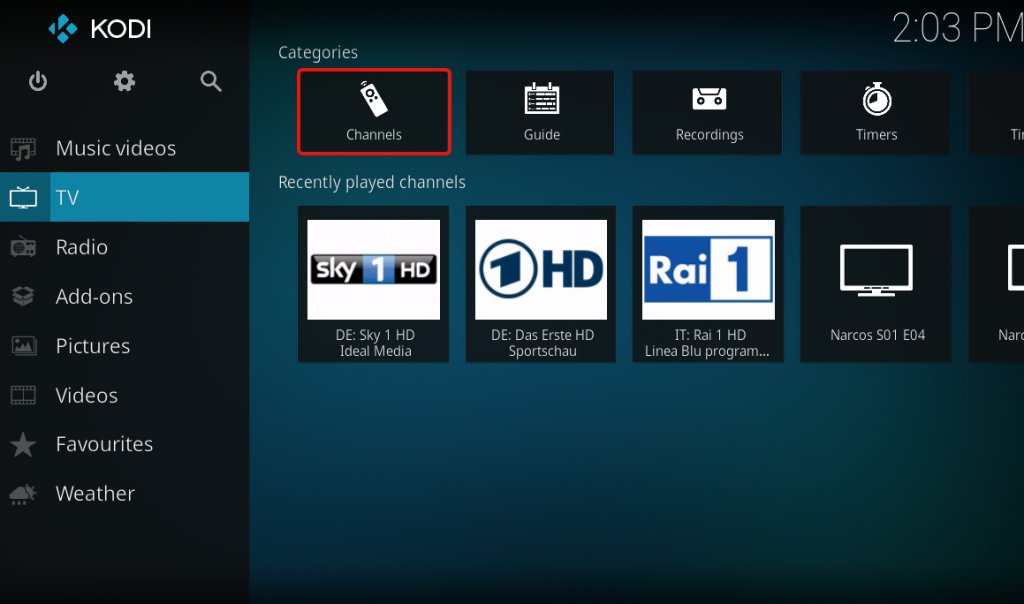Click the TV icon in sidebar
This screenshot has width=1024, height=604.
coord(24,197)
